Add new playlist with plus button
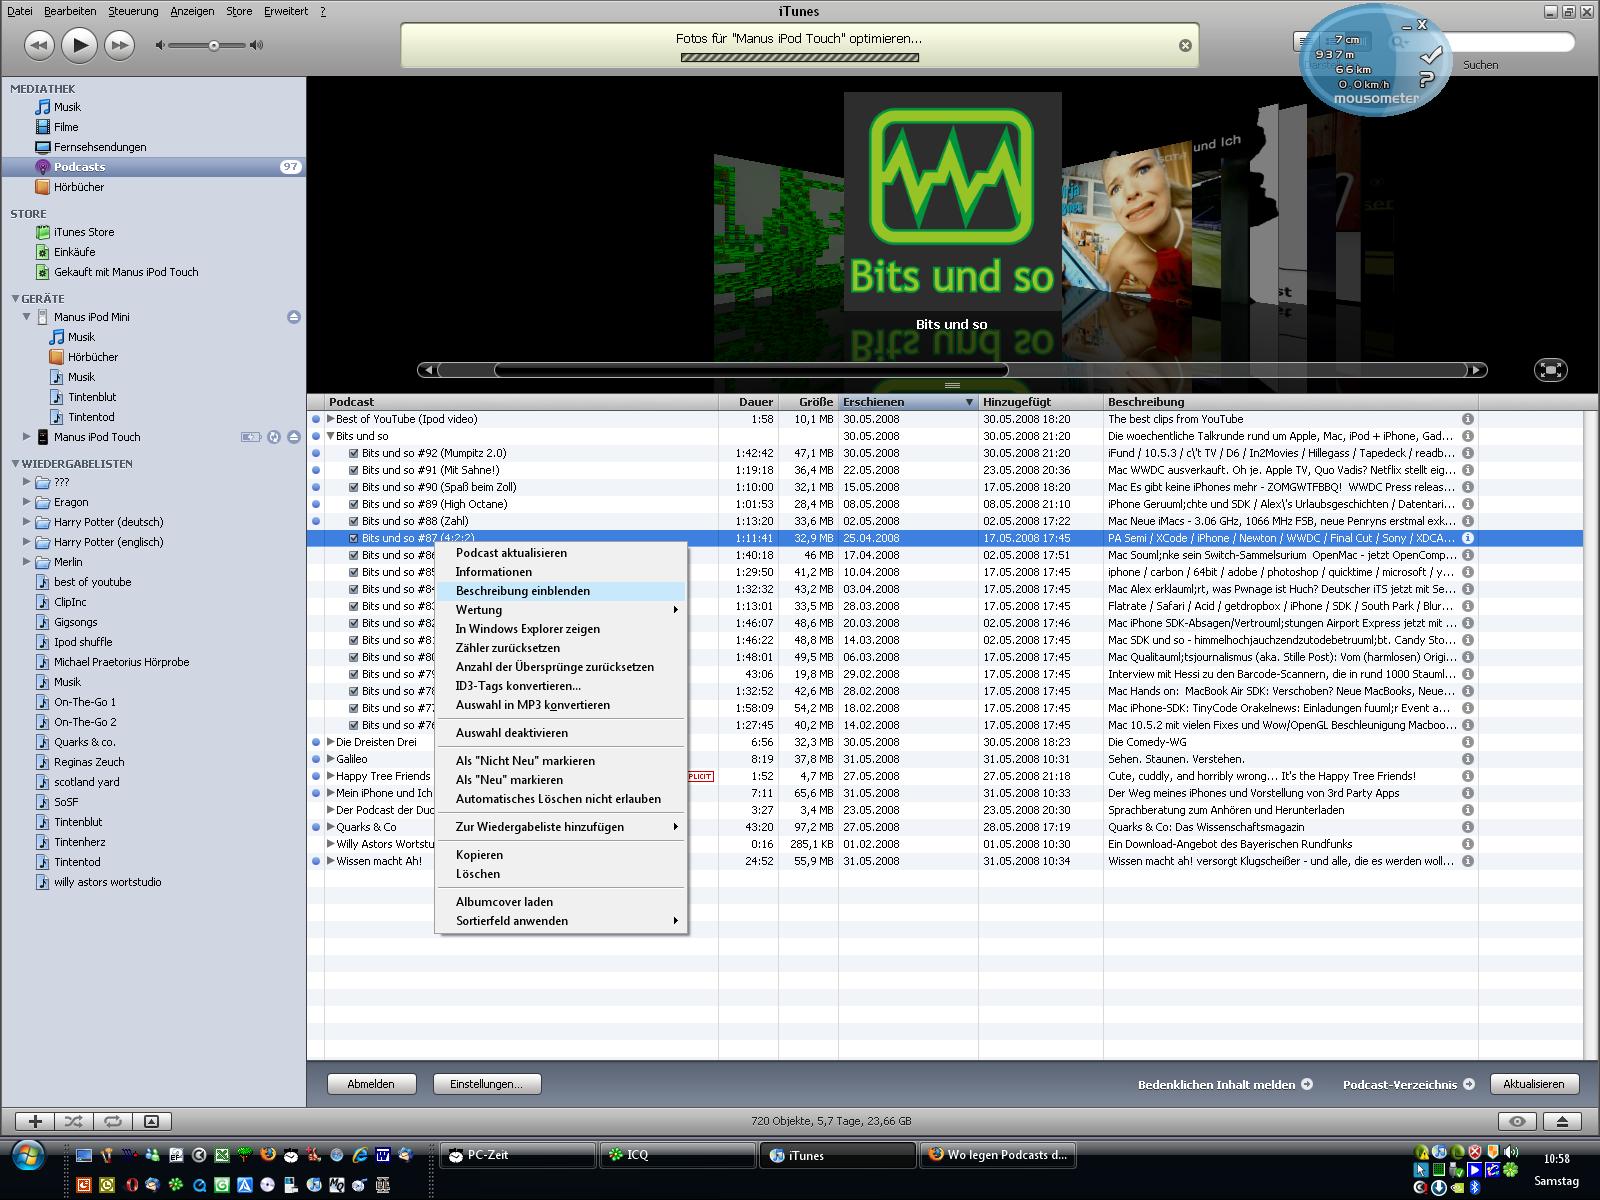Image resolution: width=1600 pixels, height=1200 pixels. (35, 1121)
